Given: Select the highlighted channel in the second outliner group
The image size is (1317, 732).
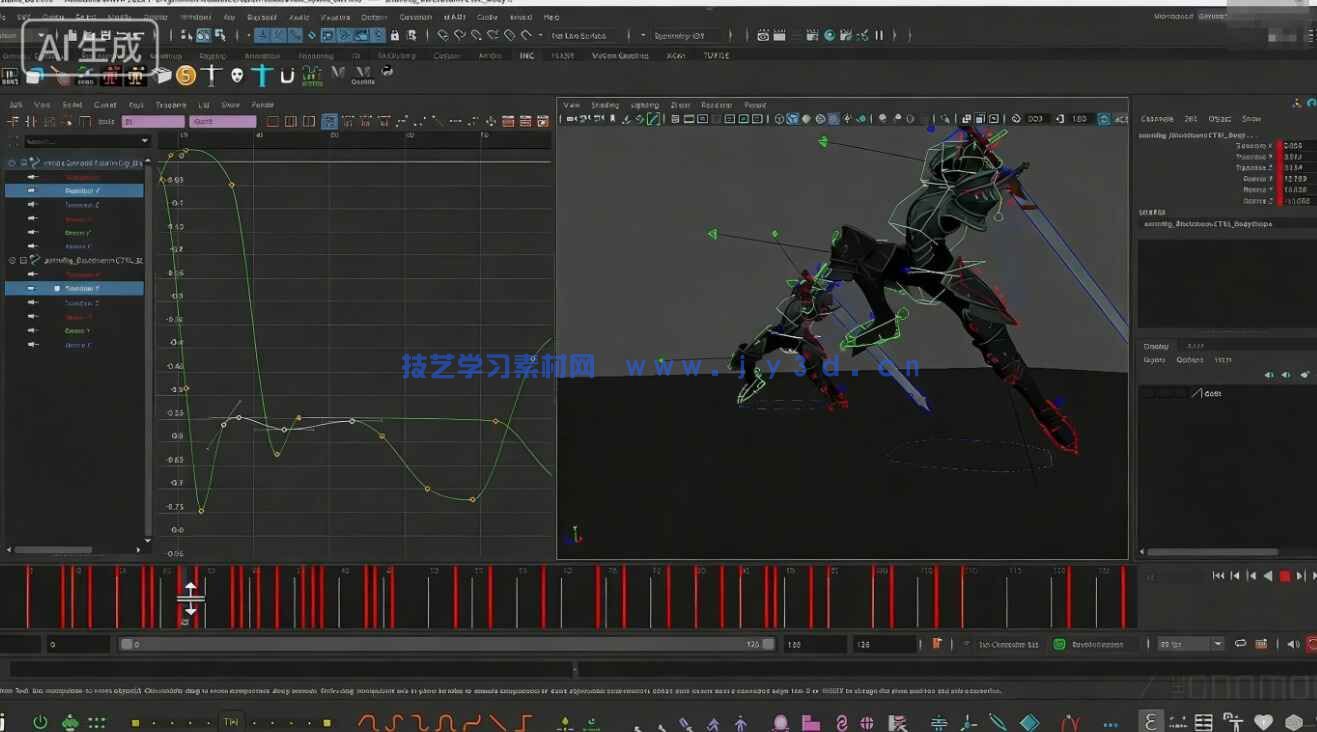Looking at the screenshot, I should click(80, 288).
